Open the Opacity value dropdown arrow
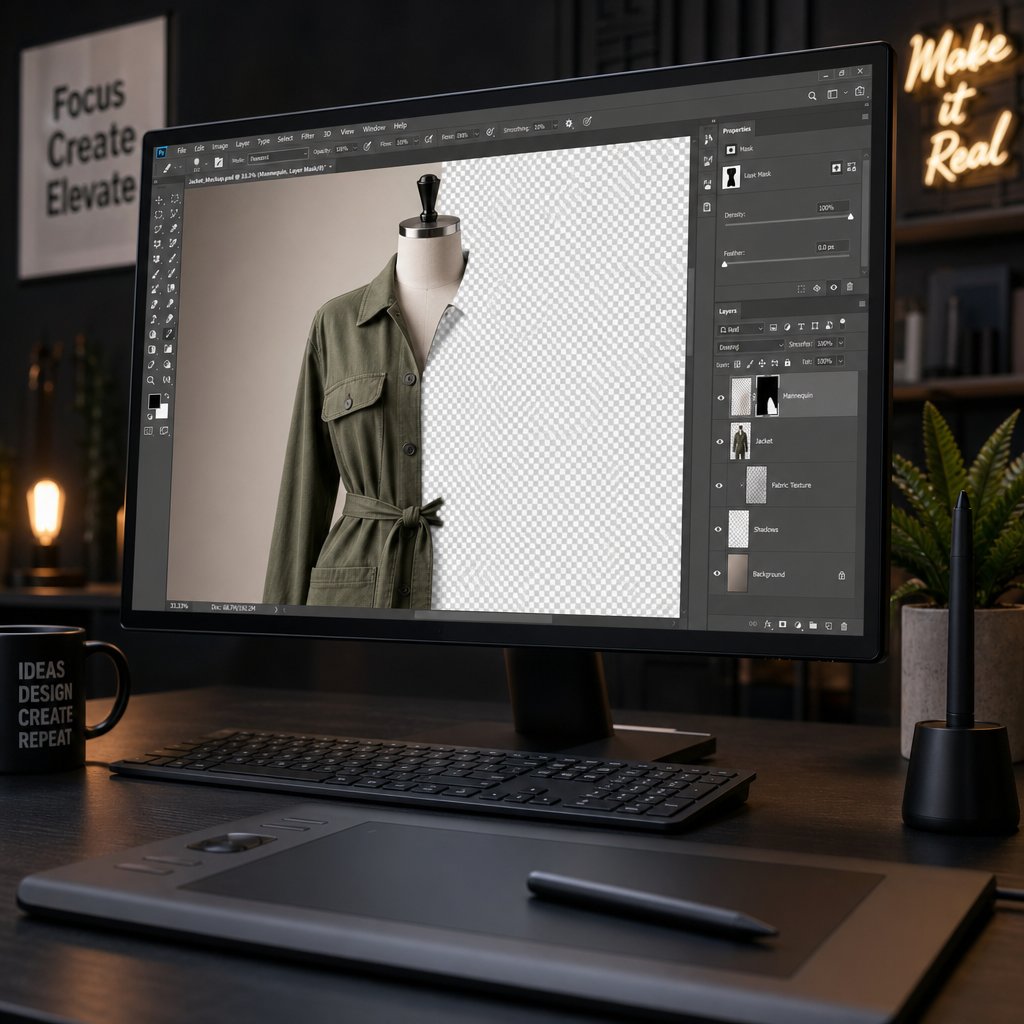 tap(355, 148)
